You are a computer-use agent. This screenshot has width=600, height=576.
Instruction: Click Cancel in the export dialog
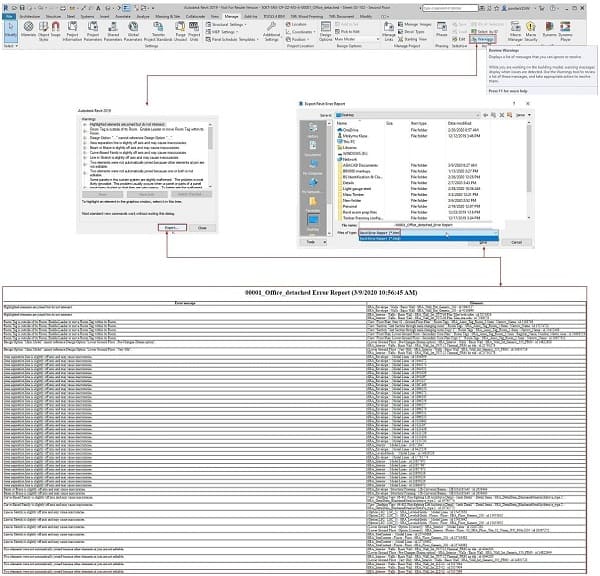(516, 242)
